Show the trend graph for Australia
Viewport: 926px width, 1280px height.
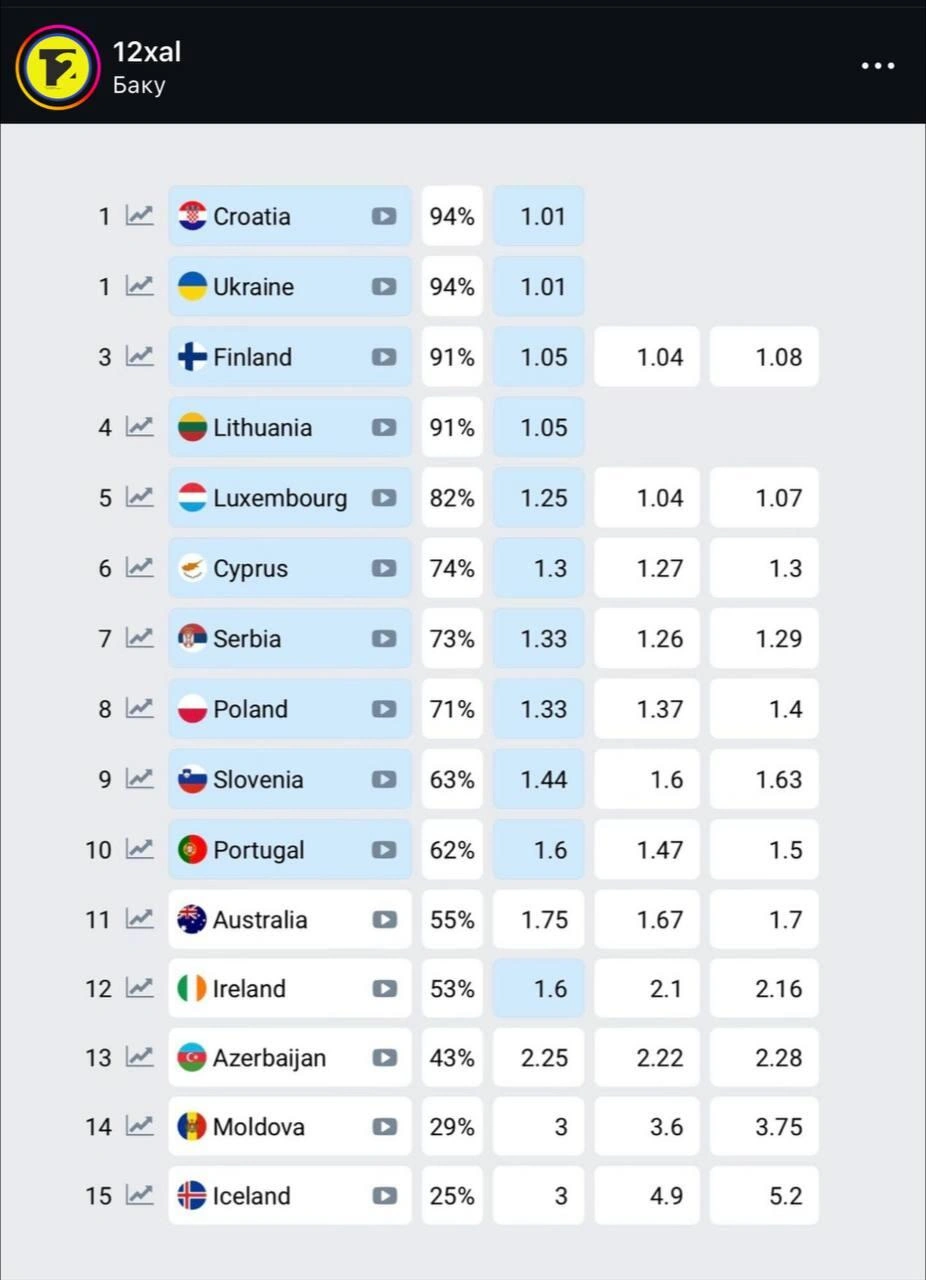coord(139,919)
